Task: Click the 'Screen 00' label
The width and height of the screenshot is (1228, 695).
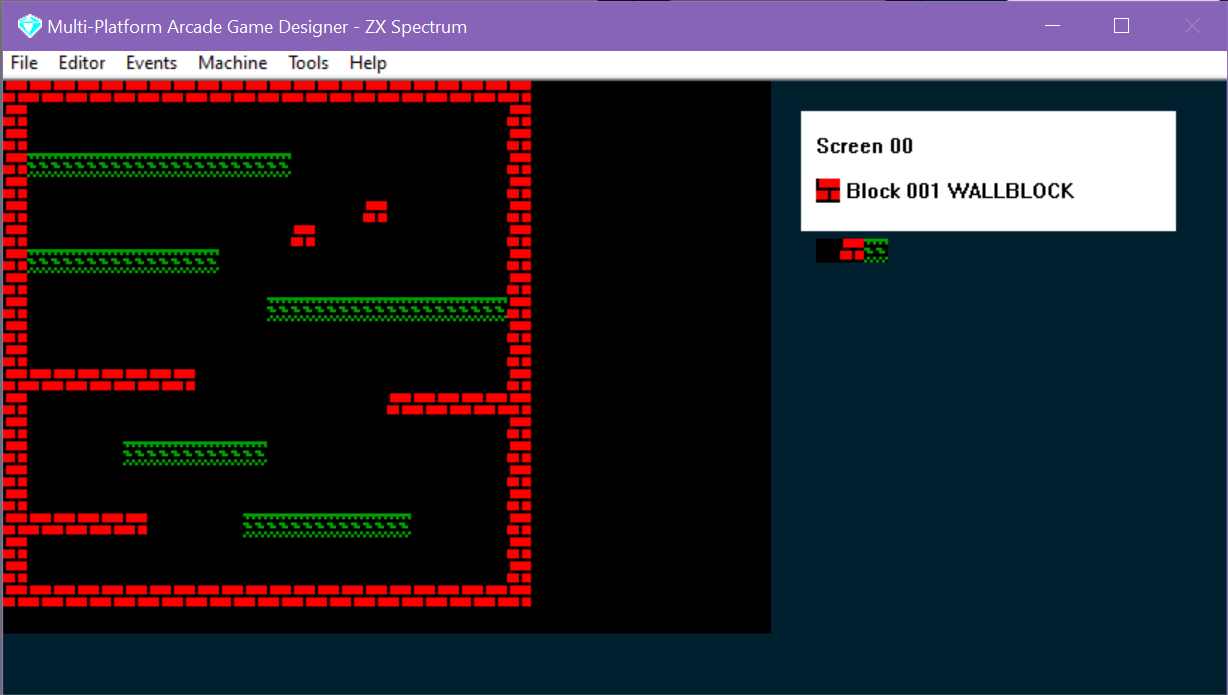Action: pos(864,146)
